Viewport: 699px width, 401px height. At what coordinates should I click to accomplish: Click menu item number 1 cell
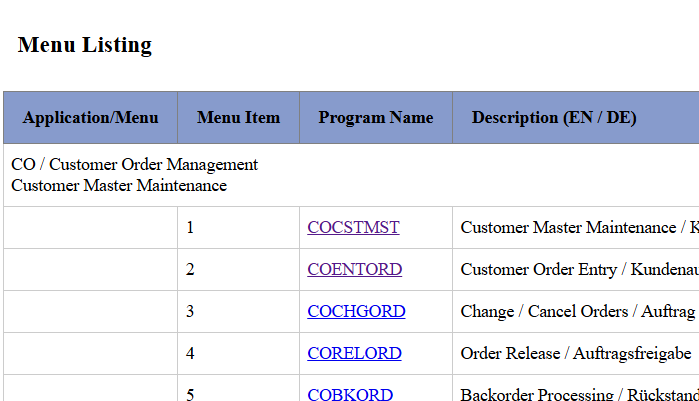tap(238, 228)
